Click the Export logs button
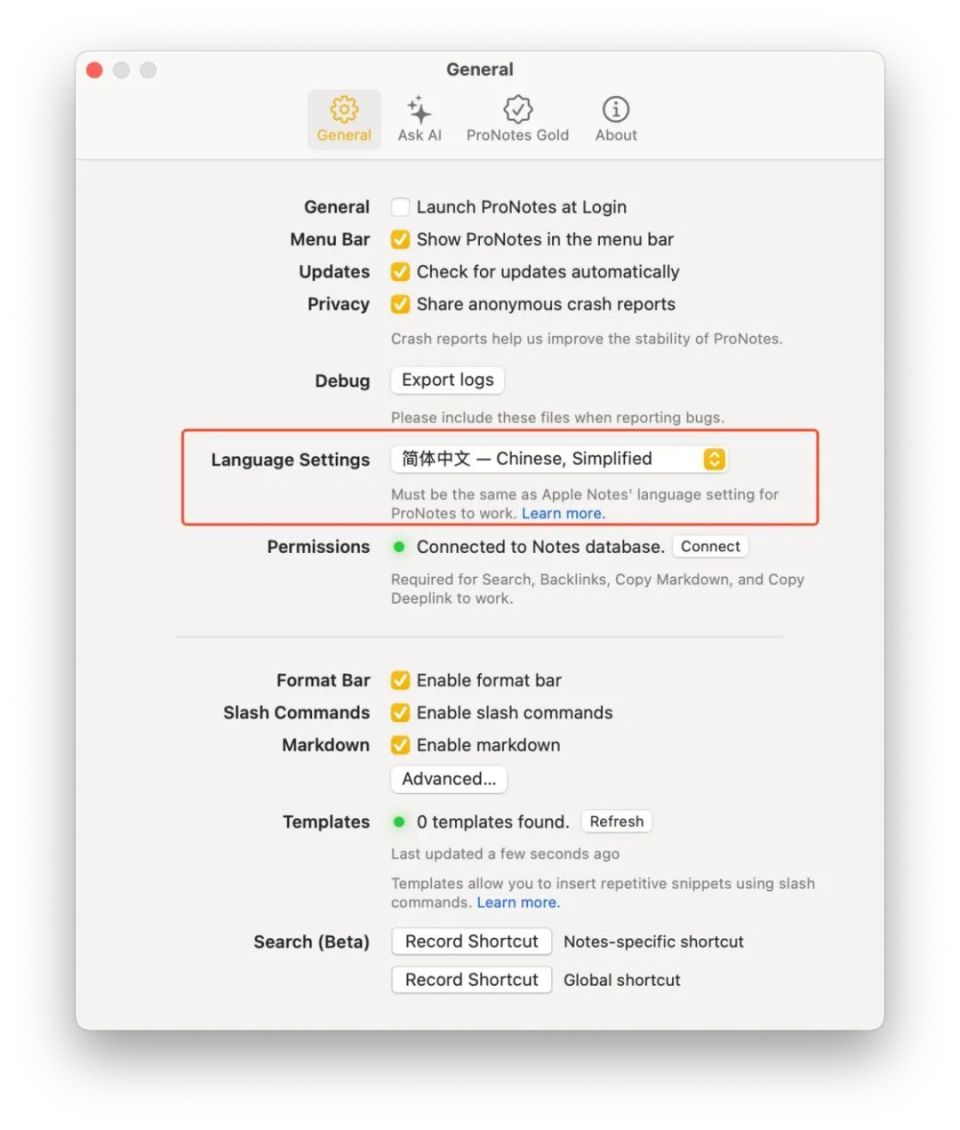This screenshot has width=960, height=1130. click(x=447, y=380)
